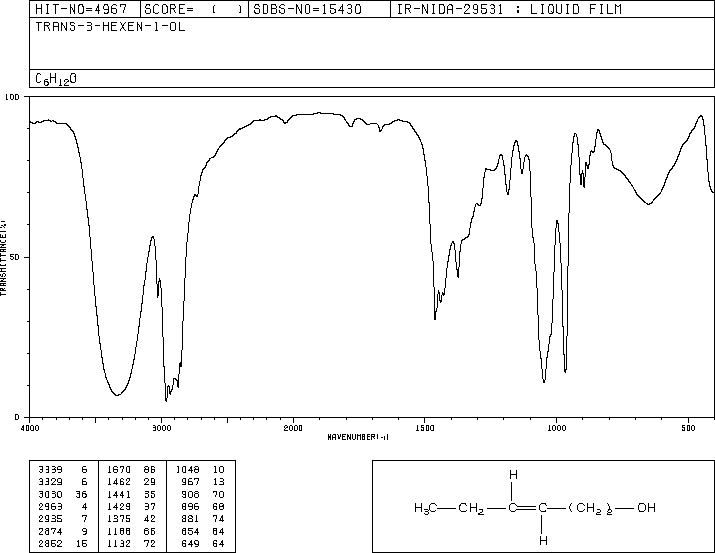Select peak wavenumber 881 in the table
This screenshot has width=715, height=553.
pyautogui.click(x=191, y=519)
